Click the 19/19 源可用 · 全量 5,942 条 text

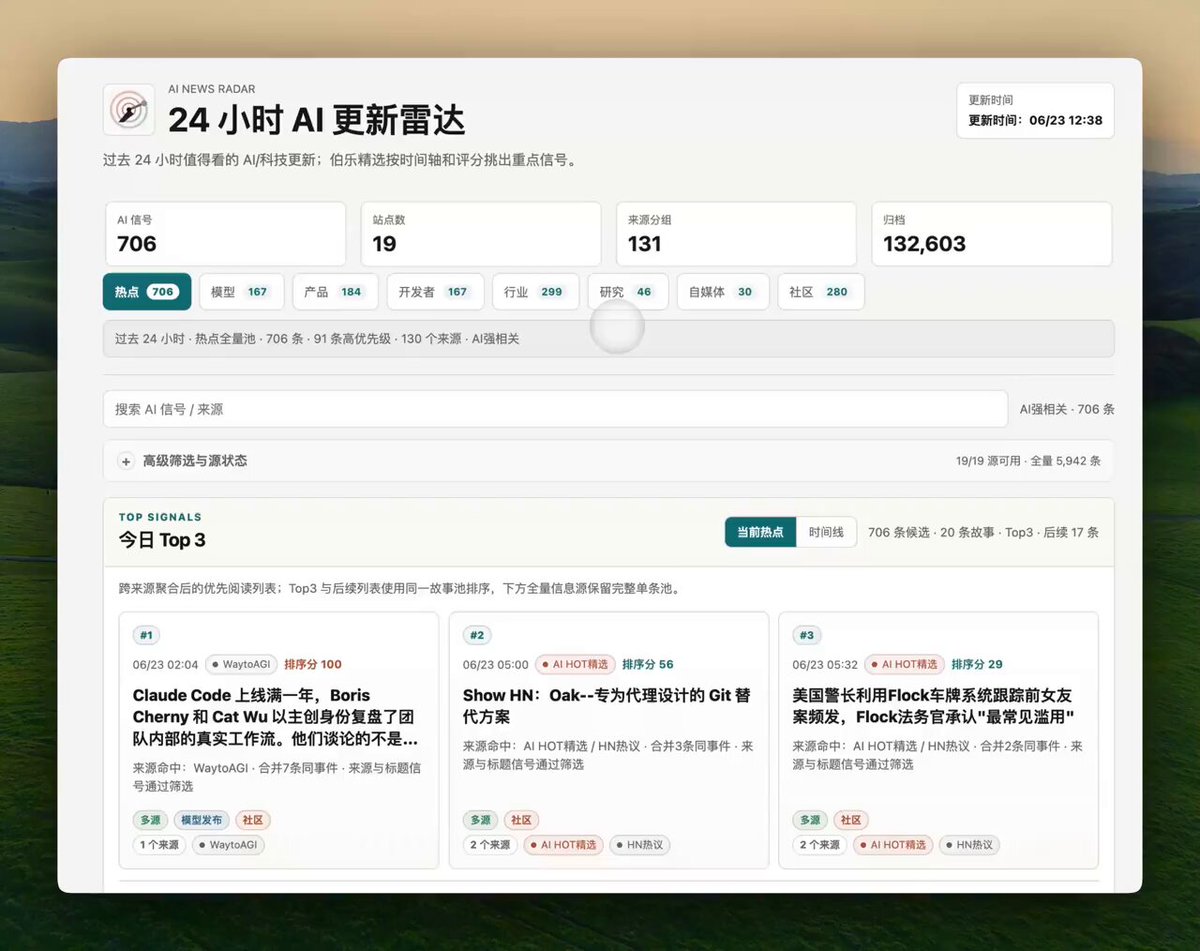click(1028, 461)
